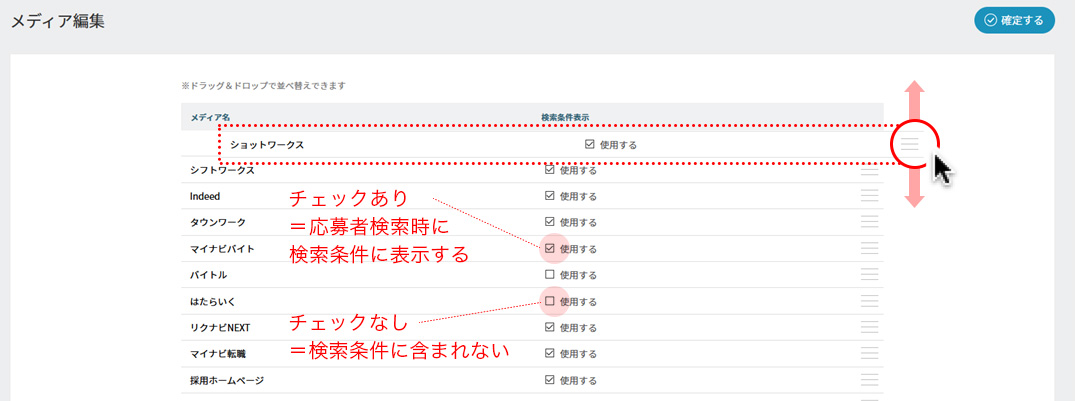Viewport: 1079px width, 401px height.
Task: Enable 使用する checkbox for バイトル
Action: 550,274
